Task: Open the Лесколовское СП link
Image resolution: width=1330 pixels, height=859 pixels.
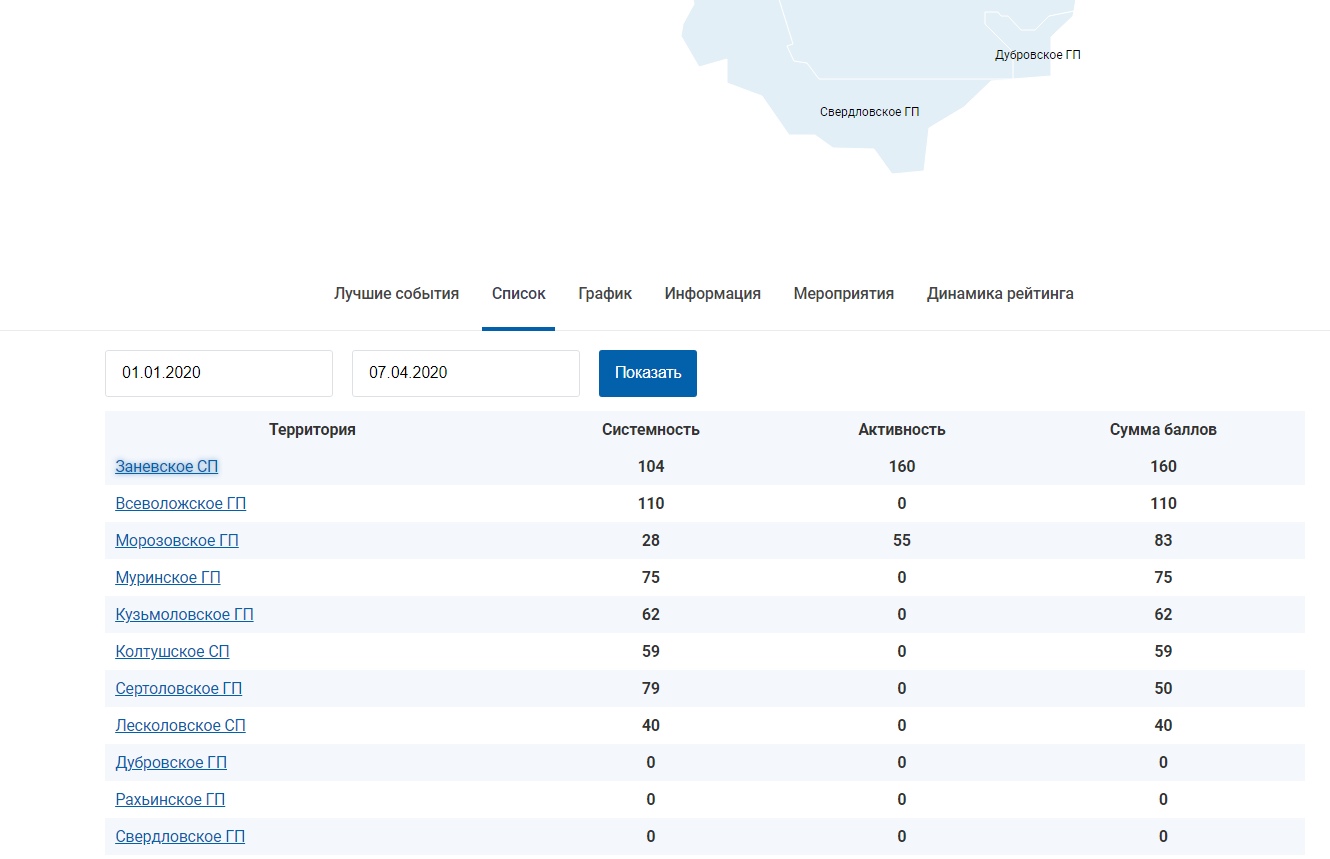Action: click(x=181, y=725)
